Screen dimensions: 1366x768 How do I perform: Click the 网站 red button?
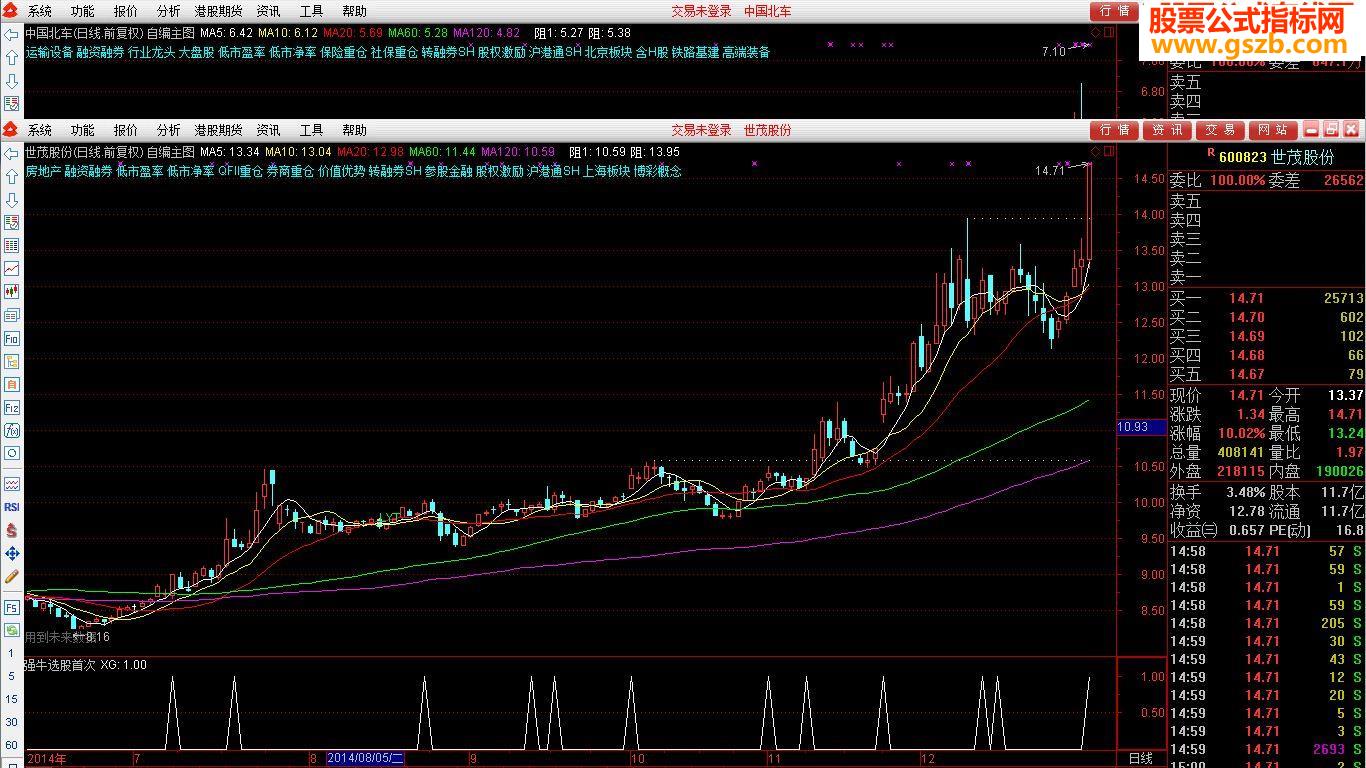coord(1273,130)
